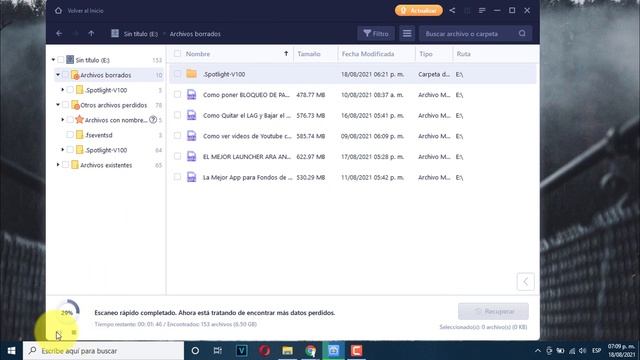
Task: Check the .Spotlight-V100 row in file list
Action: [177, 74]
